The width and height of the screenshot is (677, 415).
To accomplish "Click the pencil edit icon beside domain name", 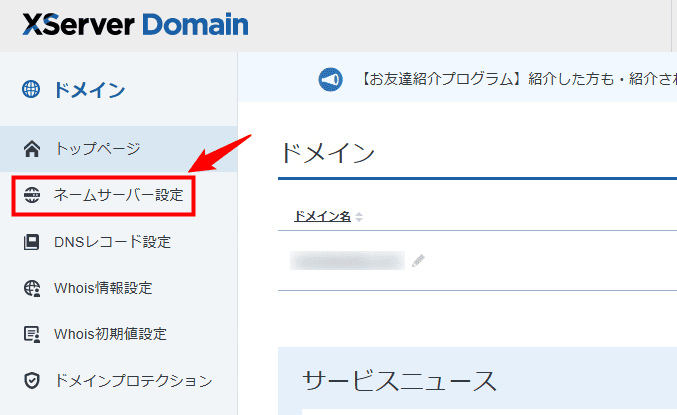I will coord(418,261).
